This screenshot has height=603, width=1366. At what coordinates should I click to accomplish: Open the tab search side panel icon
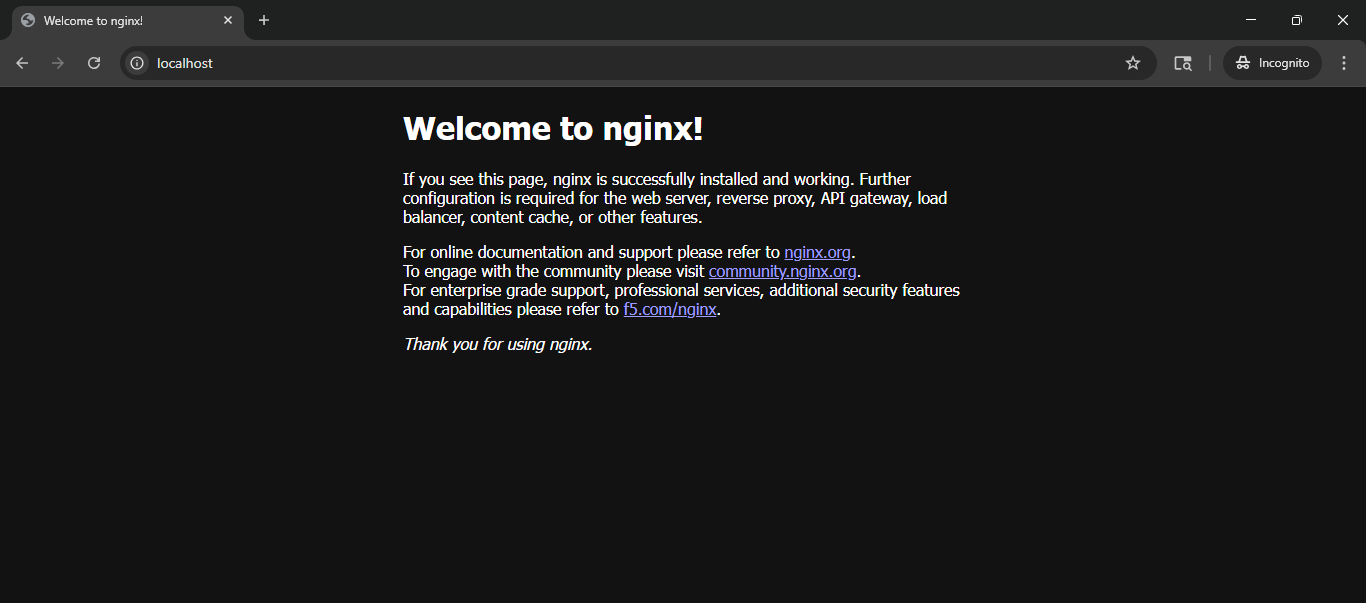(1183, 63)
